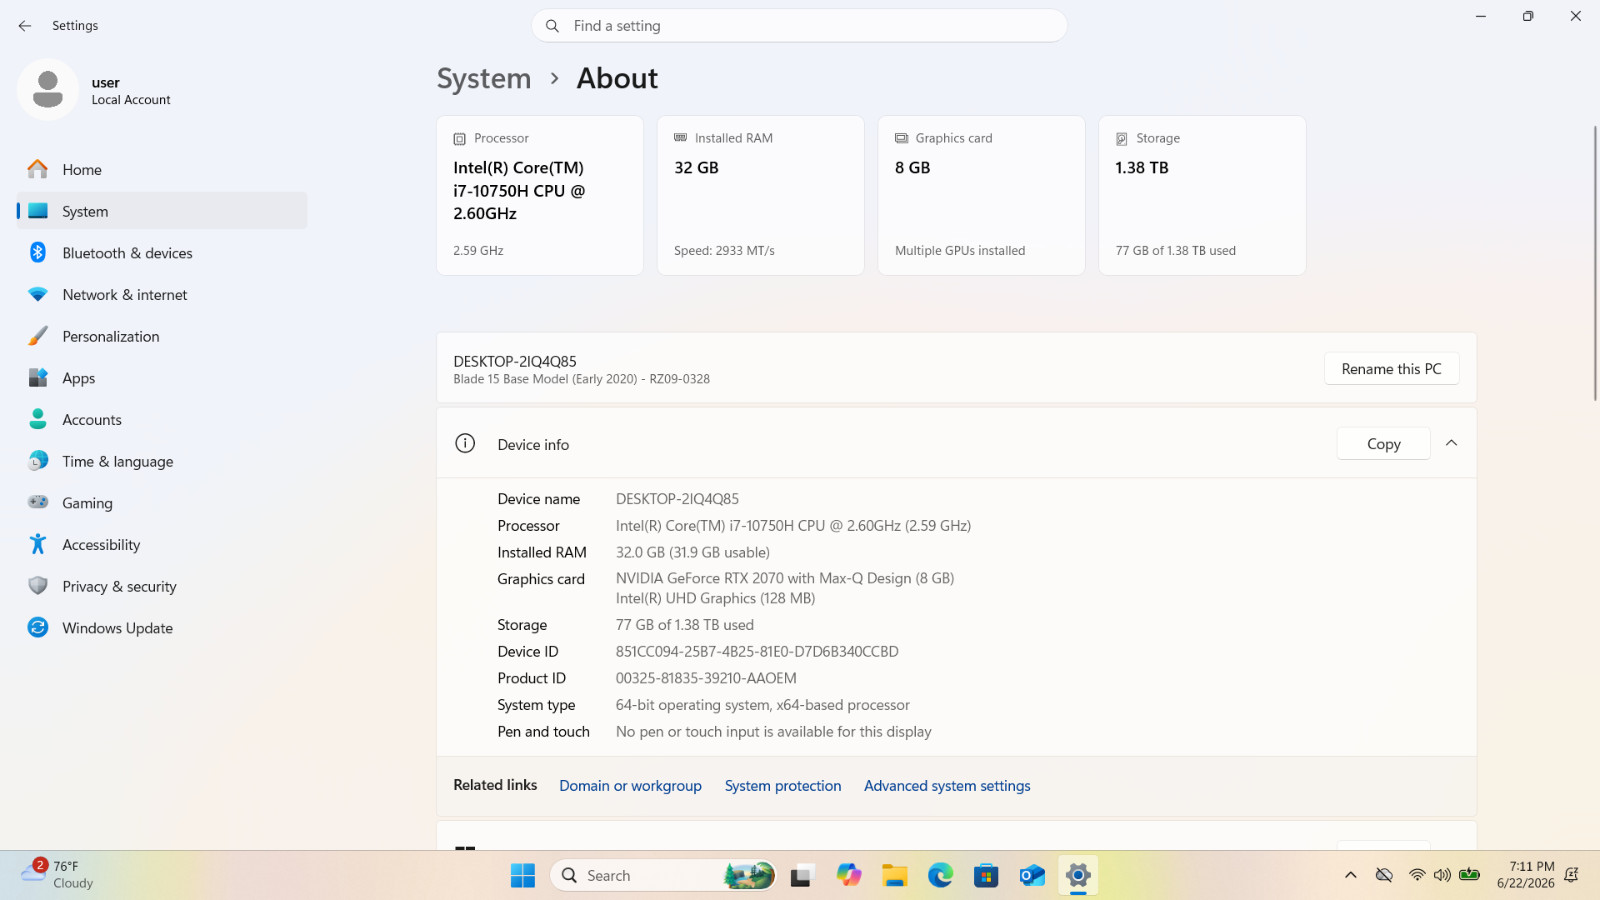Click the Device ID value

pyautogui.click(x=757, y=652)
